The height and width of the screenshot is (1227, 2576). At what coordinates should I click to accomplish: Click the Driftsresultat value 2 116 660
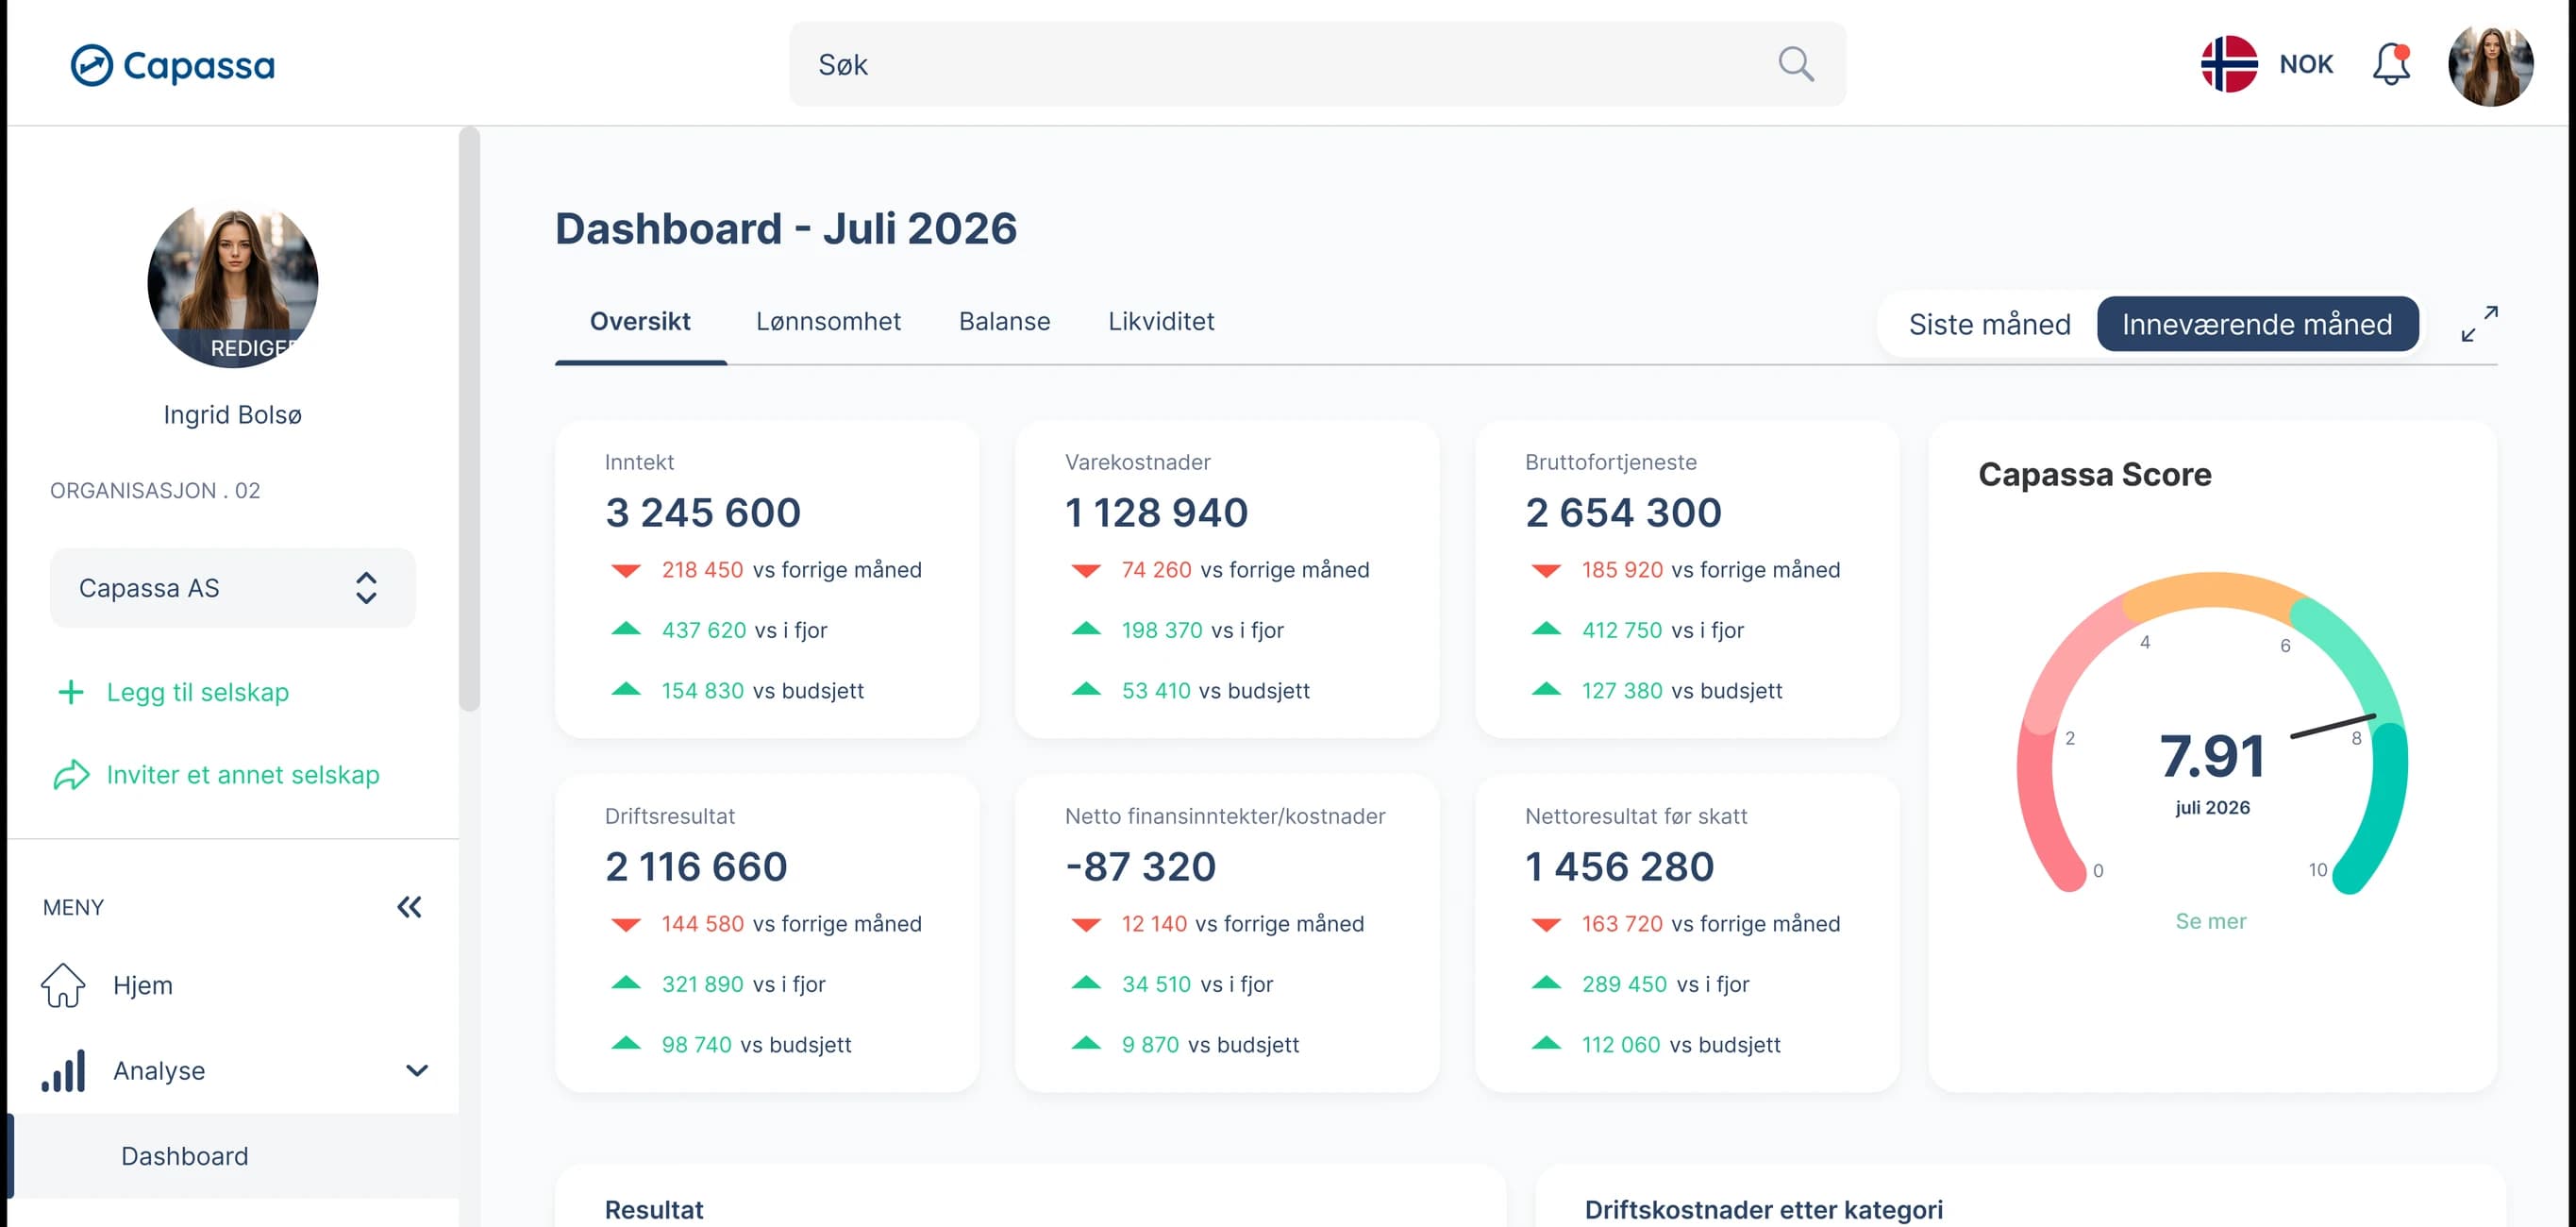pyautogui.click(x=696, y=866)
